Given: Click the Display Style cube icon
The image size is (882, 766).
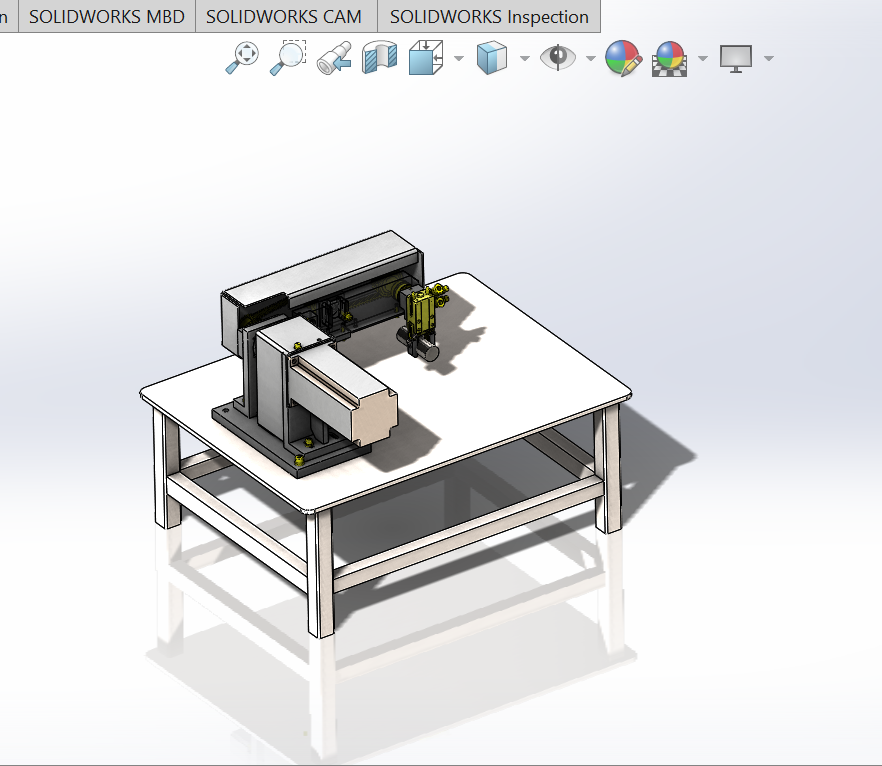Looking at the screenshot, I should click(x=492, y=57).
